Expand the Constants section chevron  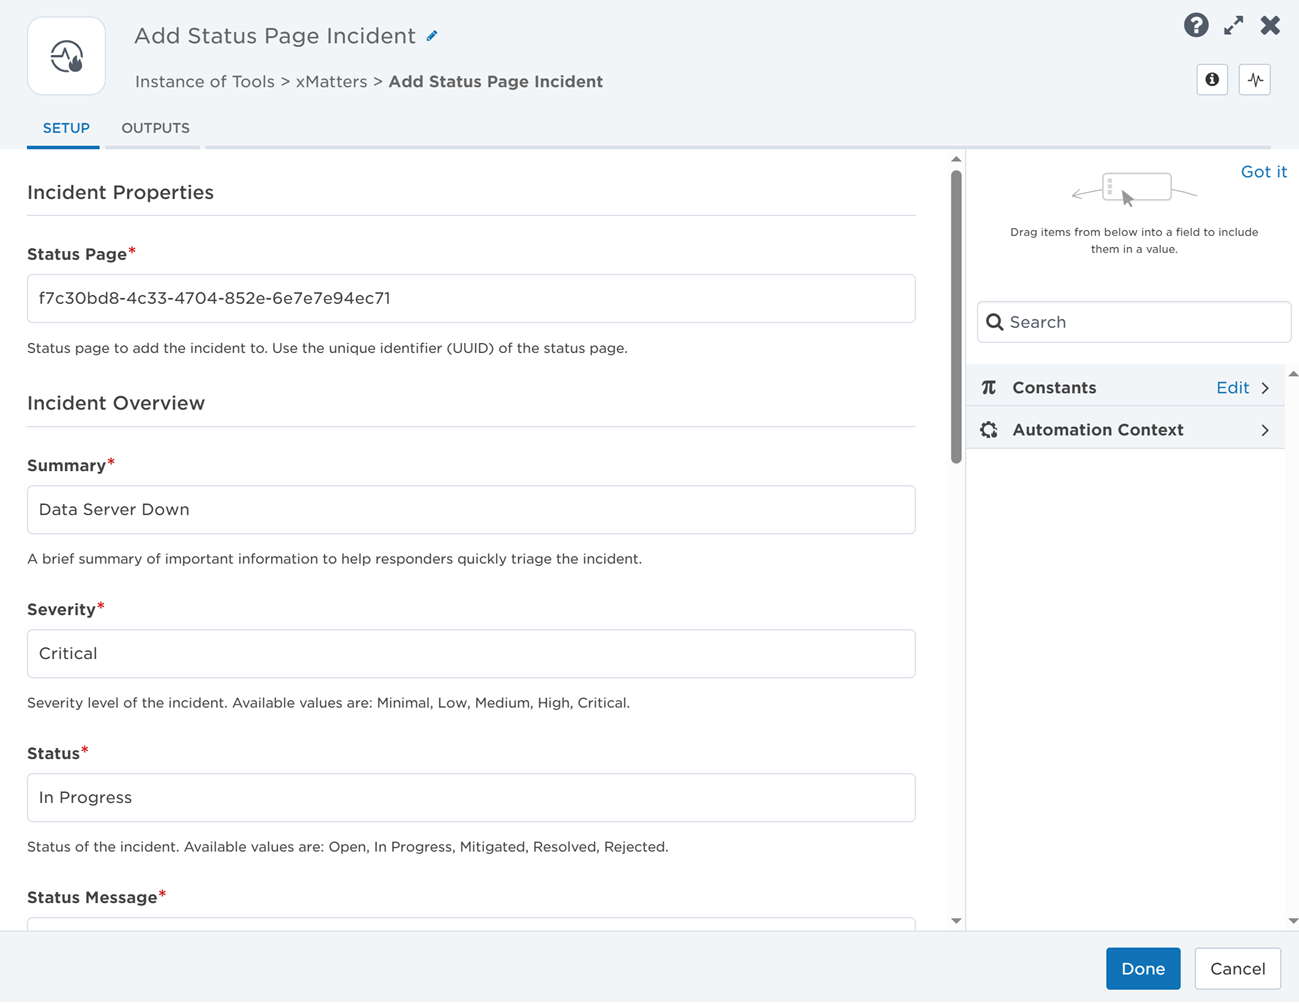1266,388
